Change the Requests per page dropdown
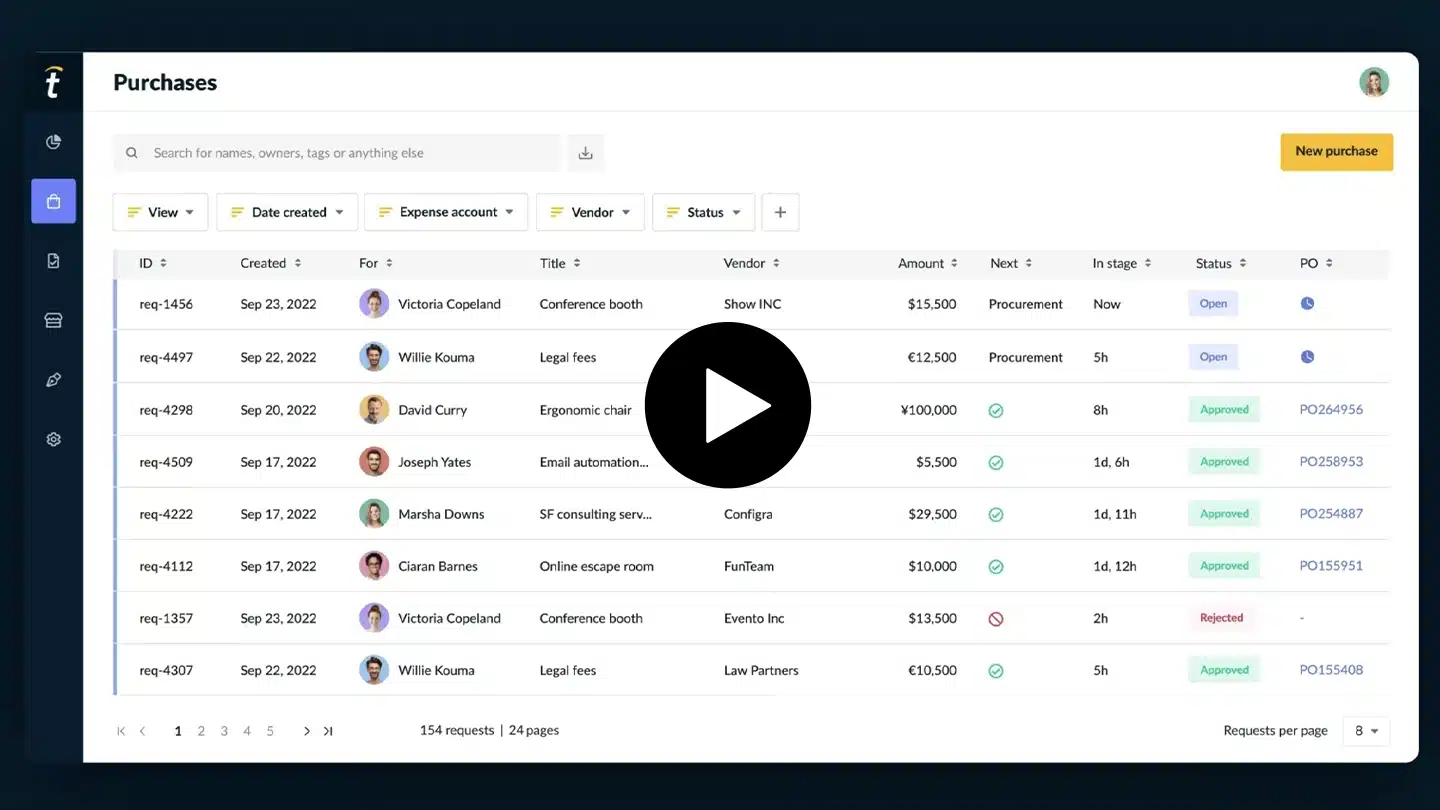The image size is (1440, 810). coord(1366,731)
